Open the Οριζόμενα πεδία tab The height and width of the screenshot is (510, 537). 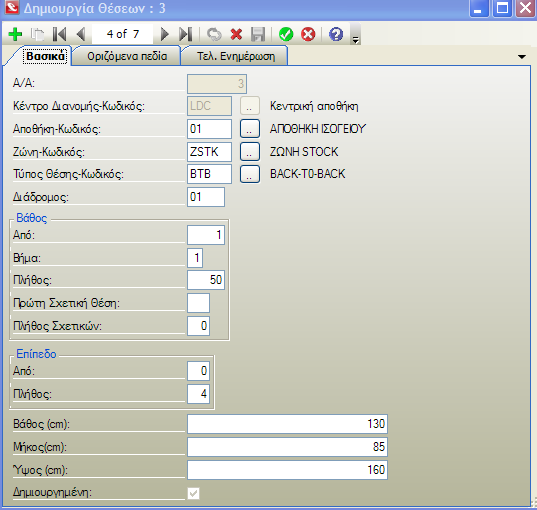[127, 56]
